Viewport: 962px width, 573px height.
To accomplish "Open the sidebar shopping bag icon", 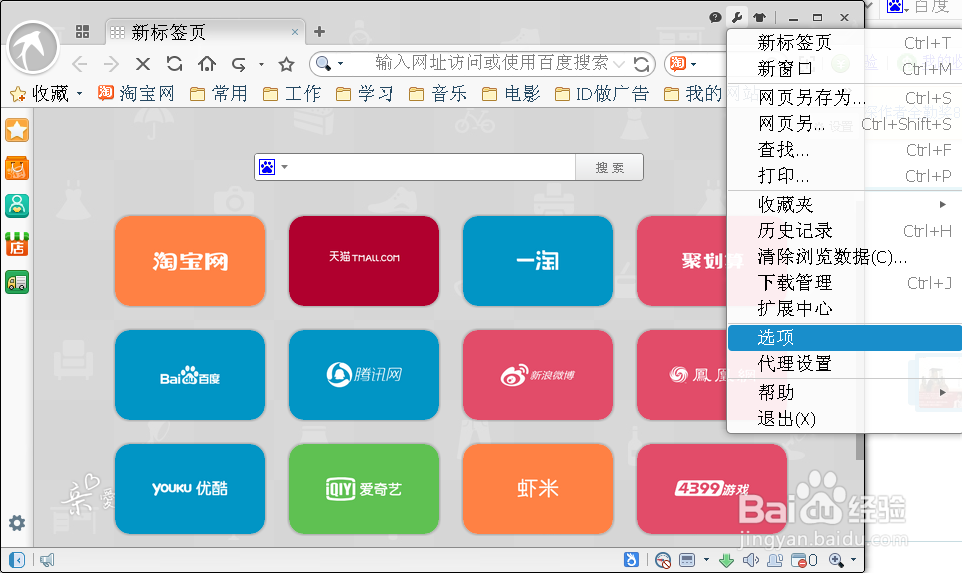I will (17, 168).
